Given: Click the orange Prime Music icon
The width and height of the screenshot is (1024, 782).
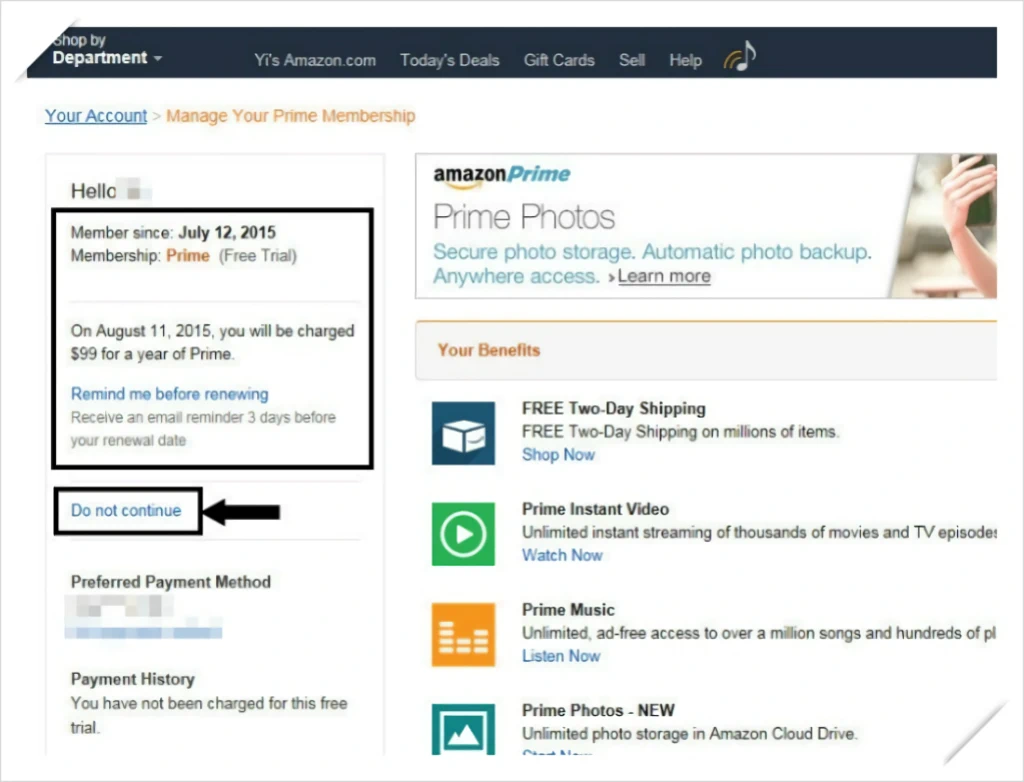Looking at the screenshot, I should click(x=463, y=634).
